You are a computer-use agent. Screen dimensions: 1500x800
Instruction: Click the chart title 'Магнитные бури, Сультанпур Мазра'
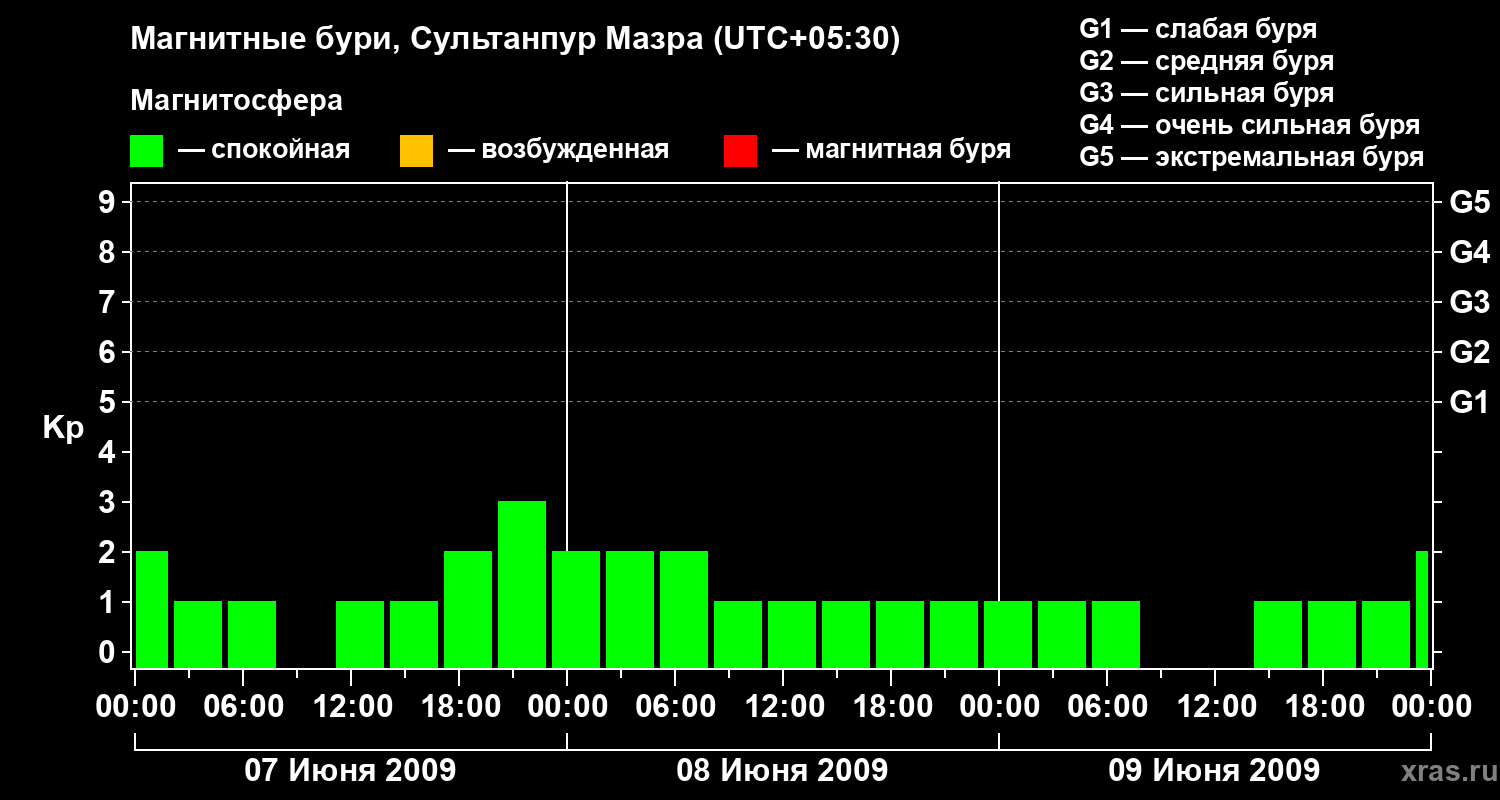[418, 40]
